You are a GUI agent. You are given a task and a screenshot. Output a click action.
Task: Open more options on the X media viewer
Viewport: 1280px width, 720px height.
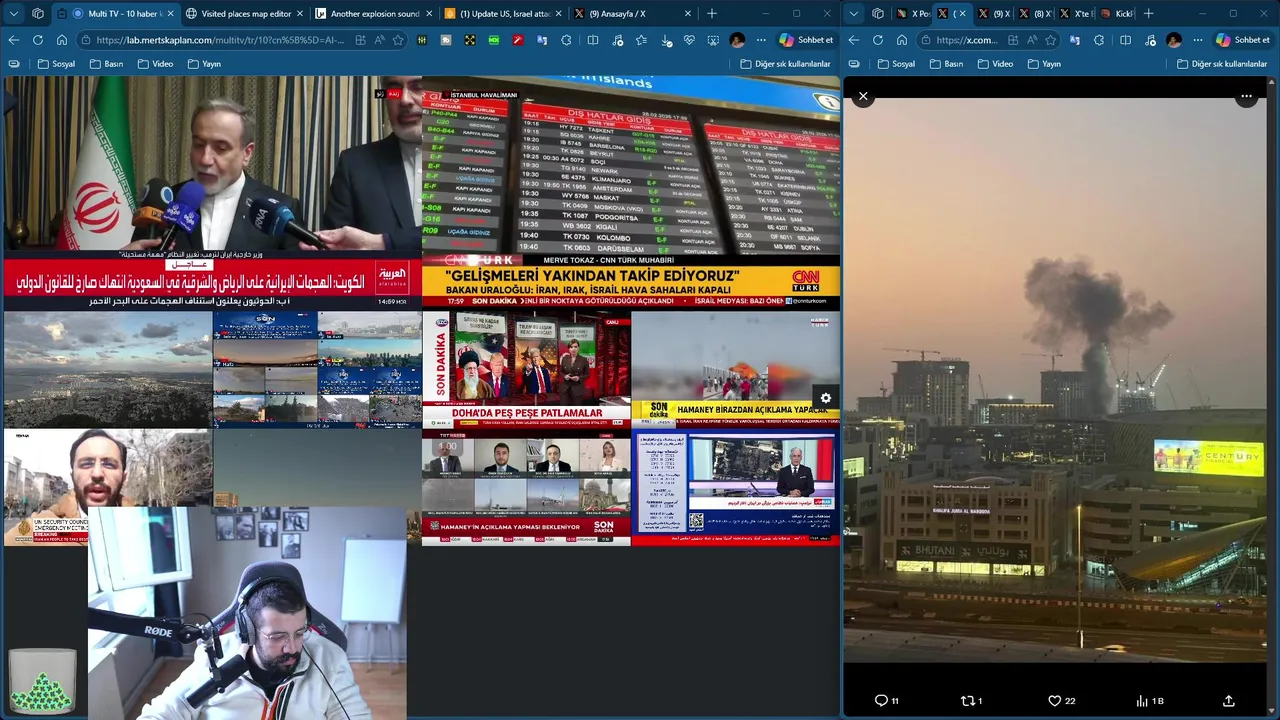1246,97
